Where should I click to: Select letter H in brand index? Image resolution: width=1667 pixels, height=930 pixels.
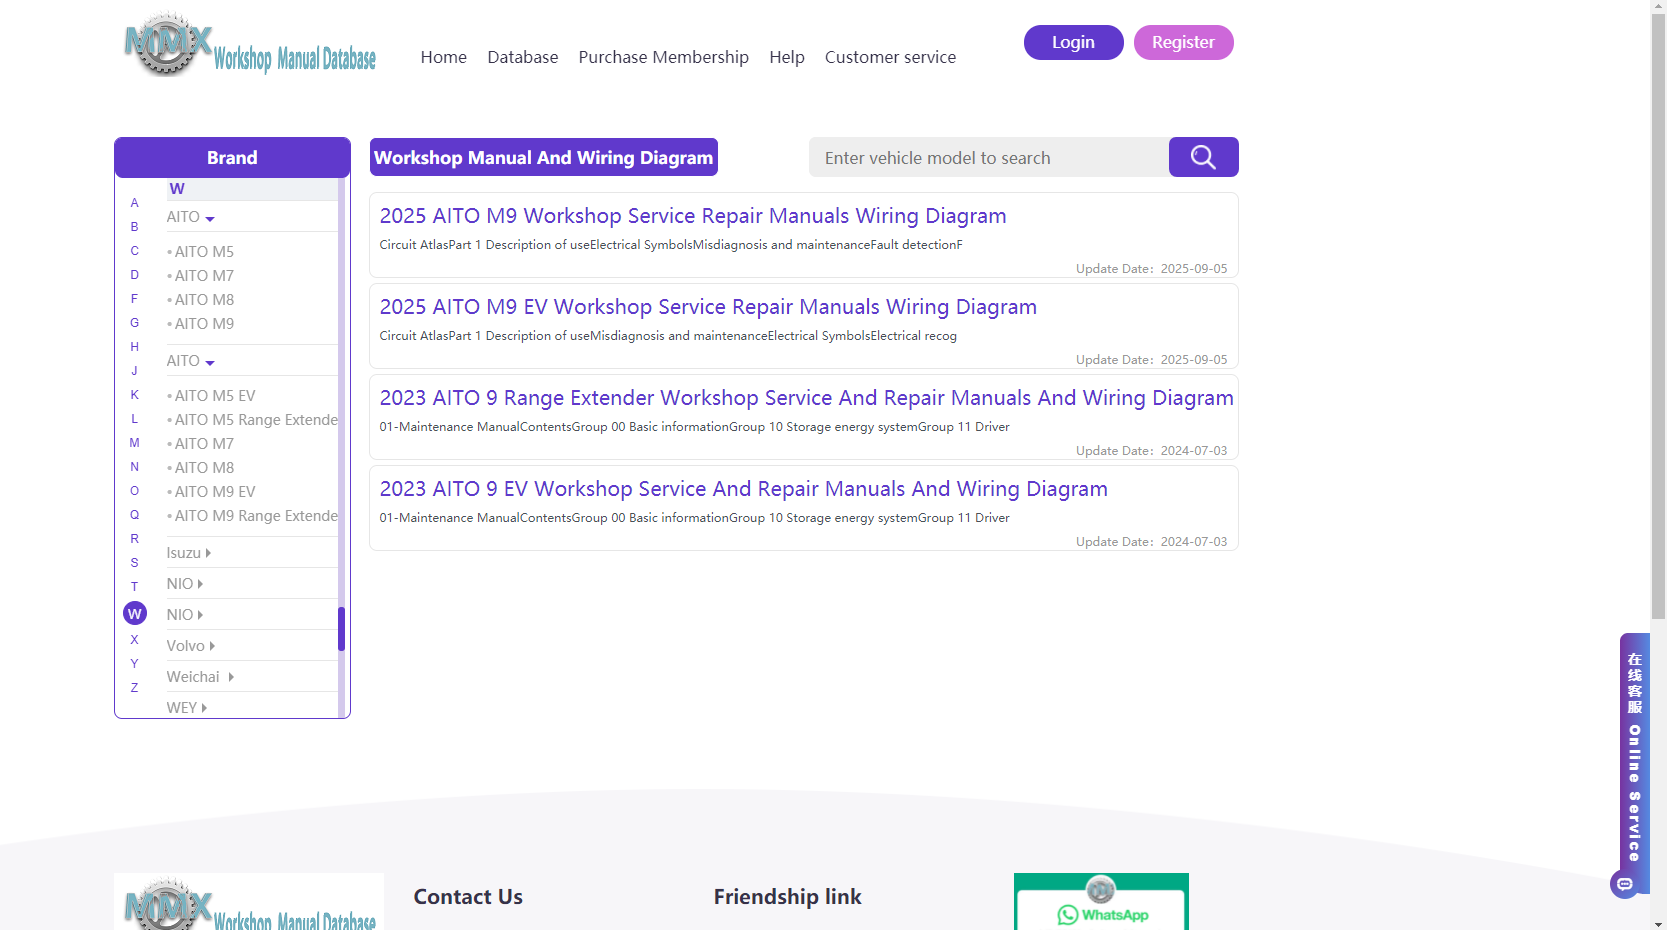pyautogui.click(x=135, y=347)
